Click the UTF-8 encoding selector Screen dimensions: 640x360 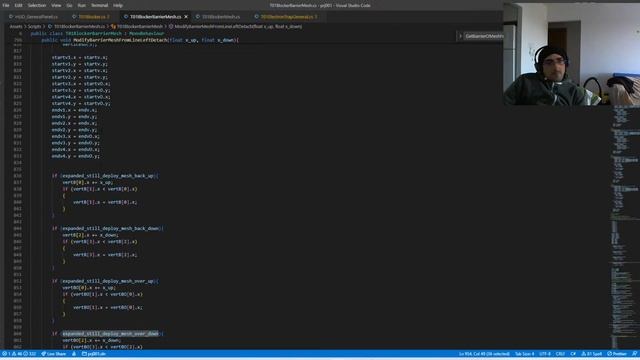point(545,354)
